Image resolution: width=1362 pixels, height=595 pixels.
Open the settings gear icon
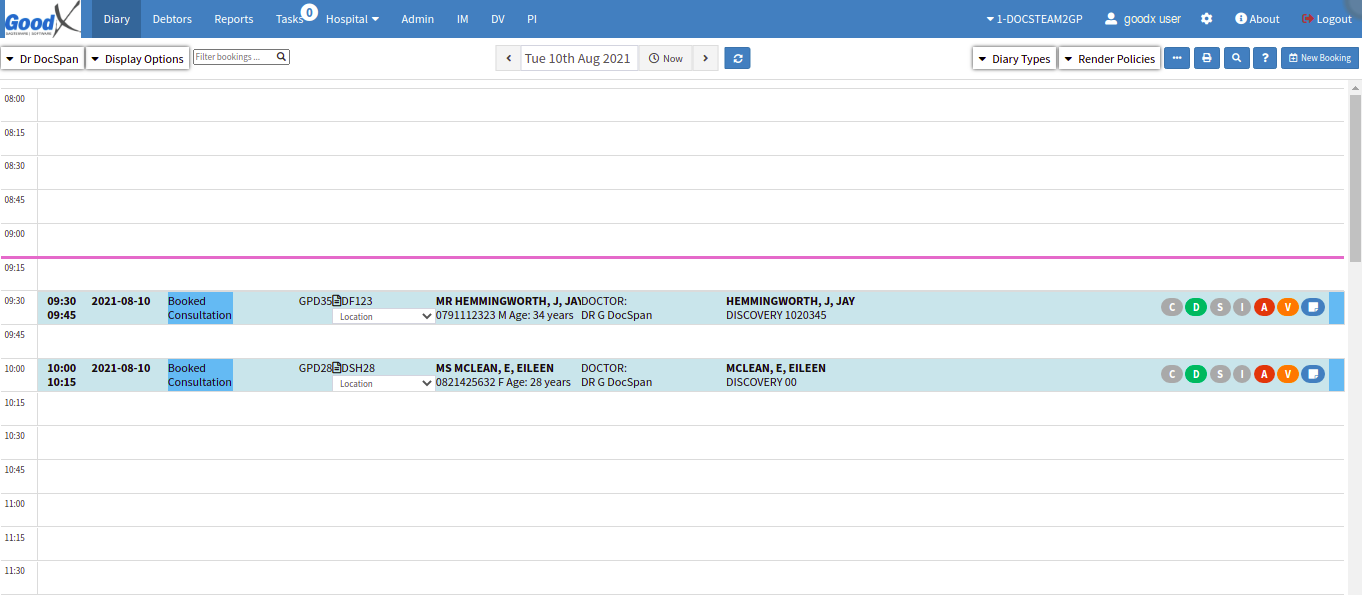tap(1207, 19)
